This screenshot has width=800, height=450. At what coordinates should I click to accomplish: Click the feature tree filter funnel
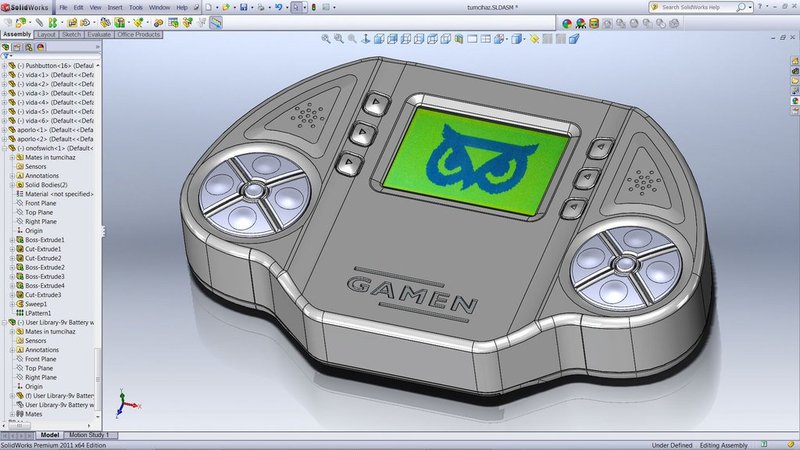[6, 56]
